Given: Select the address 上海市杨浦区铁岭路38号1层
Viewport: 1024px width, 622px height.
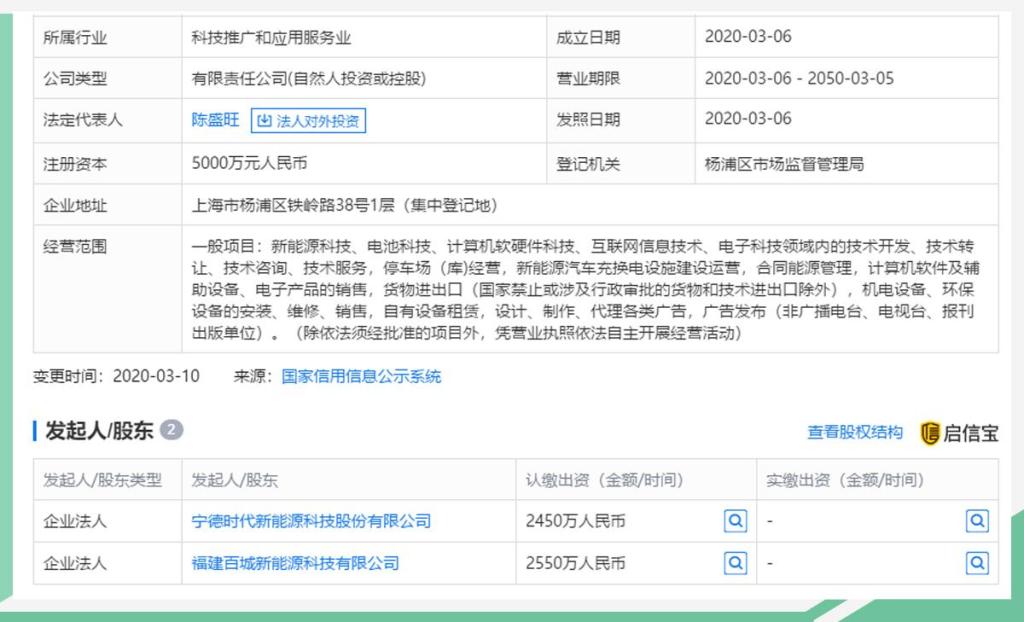Looking at the screenshot, I should [293, 205].
